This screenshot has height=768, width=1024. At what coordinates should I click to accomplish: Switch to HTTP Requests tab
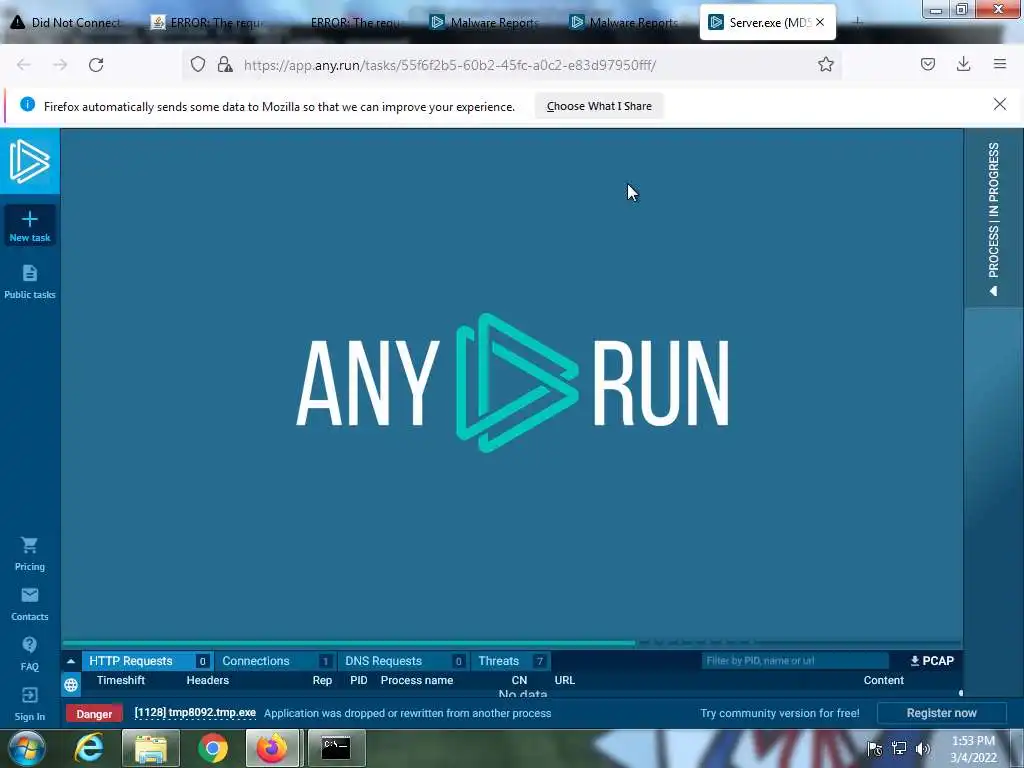(x=148, y=661)
